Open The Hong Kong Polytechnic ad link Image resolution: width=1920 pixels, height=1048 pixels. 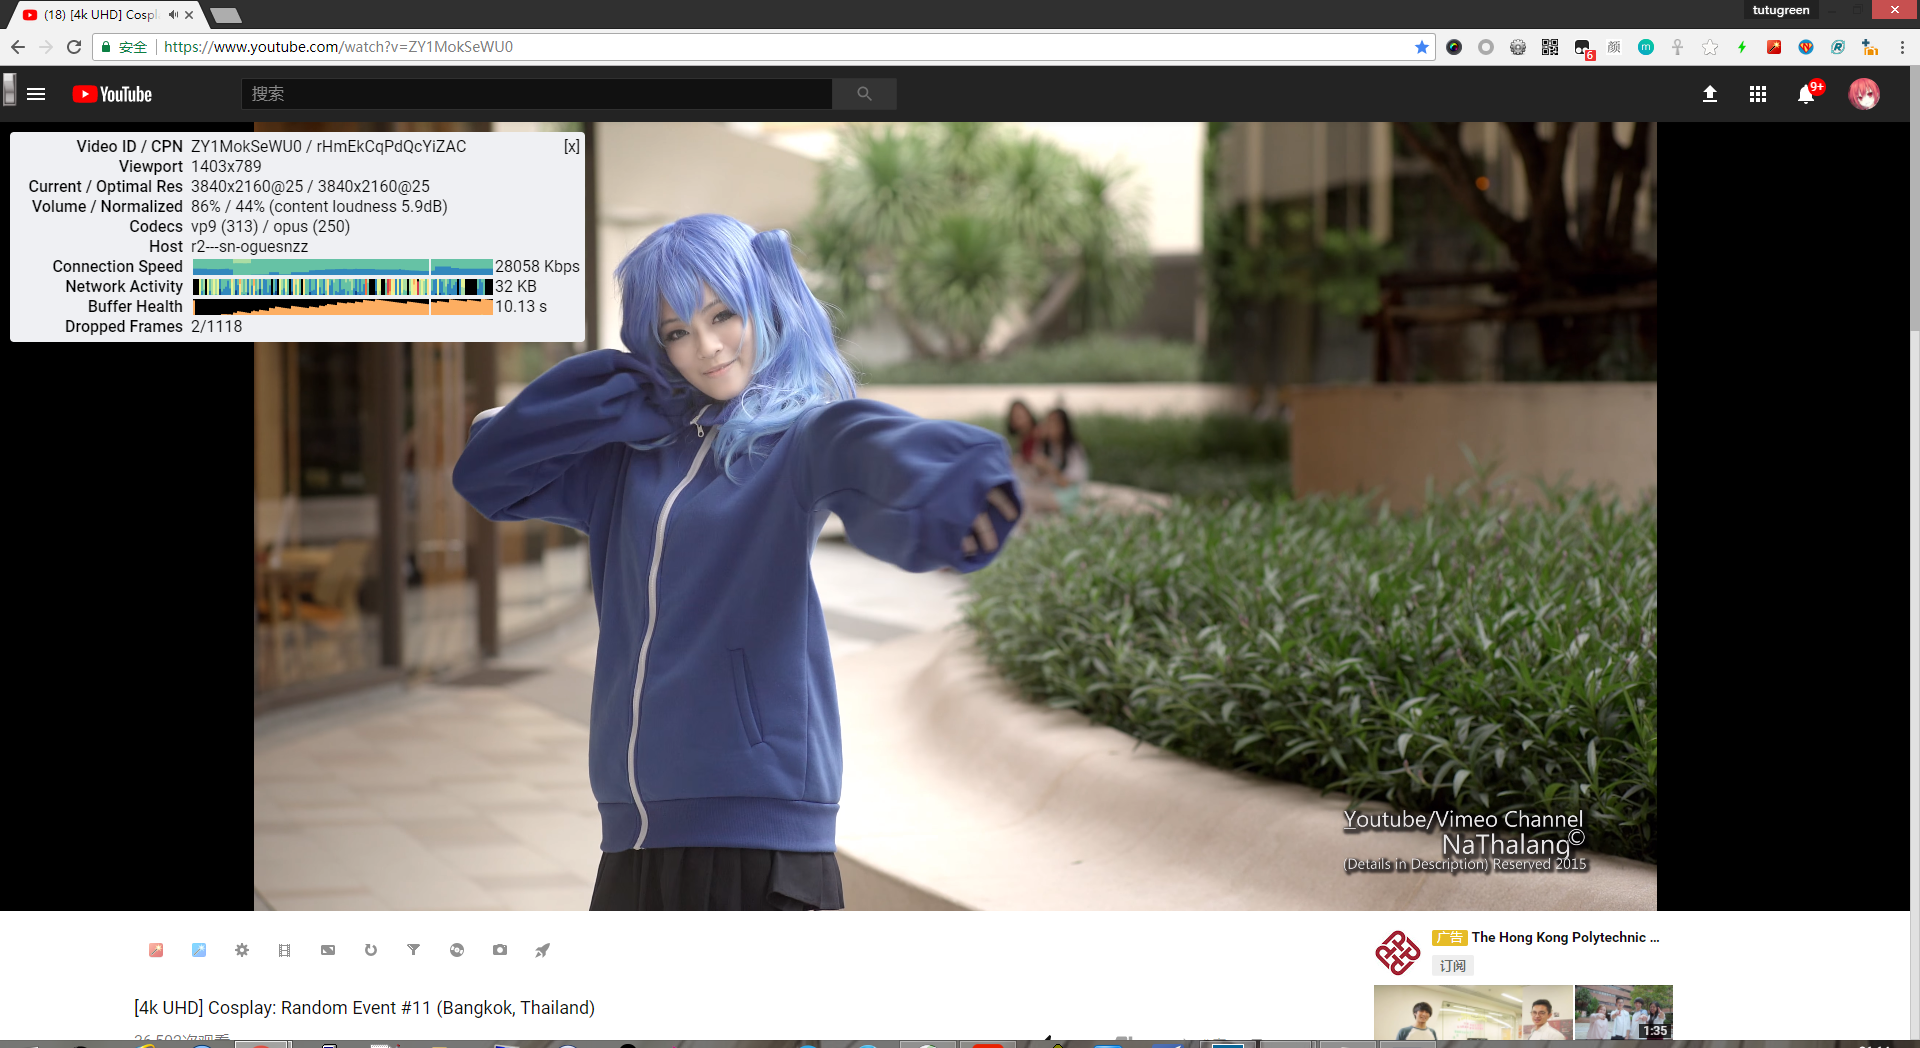[x=1564, y=937]
